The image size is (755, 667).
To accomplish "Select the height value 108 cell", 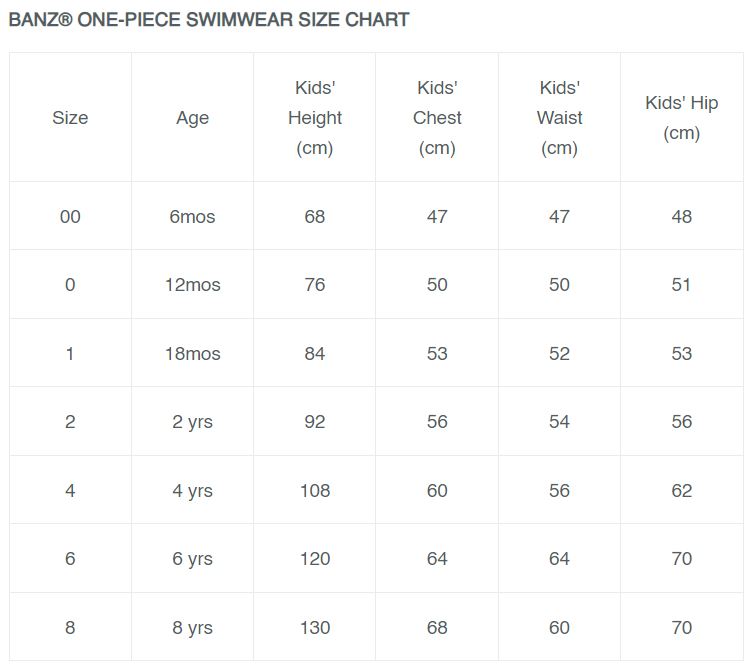I will tap(315, 491).
